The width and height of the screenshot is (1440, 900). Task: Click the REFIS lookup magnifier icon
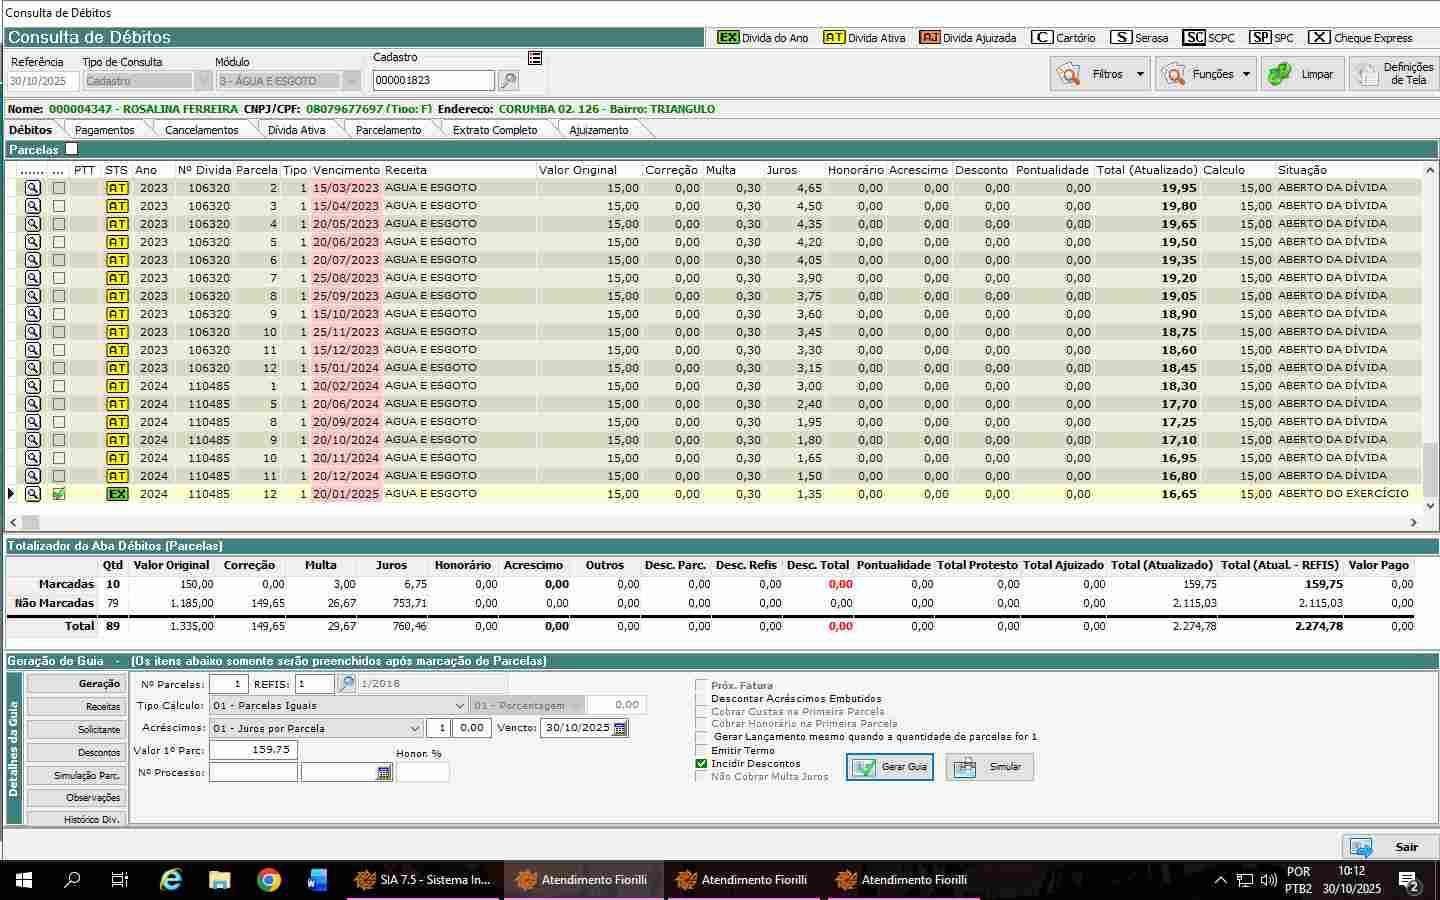point(346,684)
